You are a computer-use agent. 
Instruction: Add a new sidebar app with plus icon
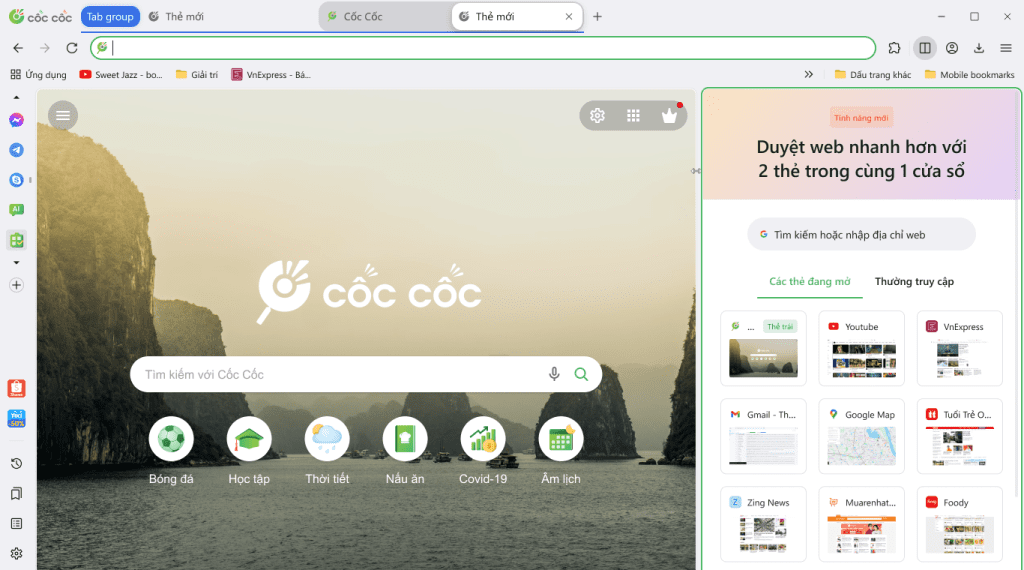(x=16, y=285)
